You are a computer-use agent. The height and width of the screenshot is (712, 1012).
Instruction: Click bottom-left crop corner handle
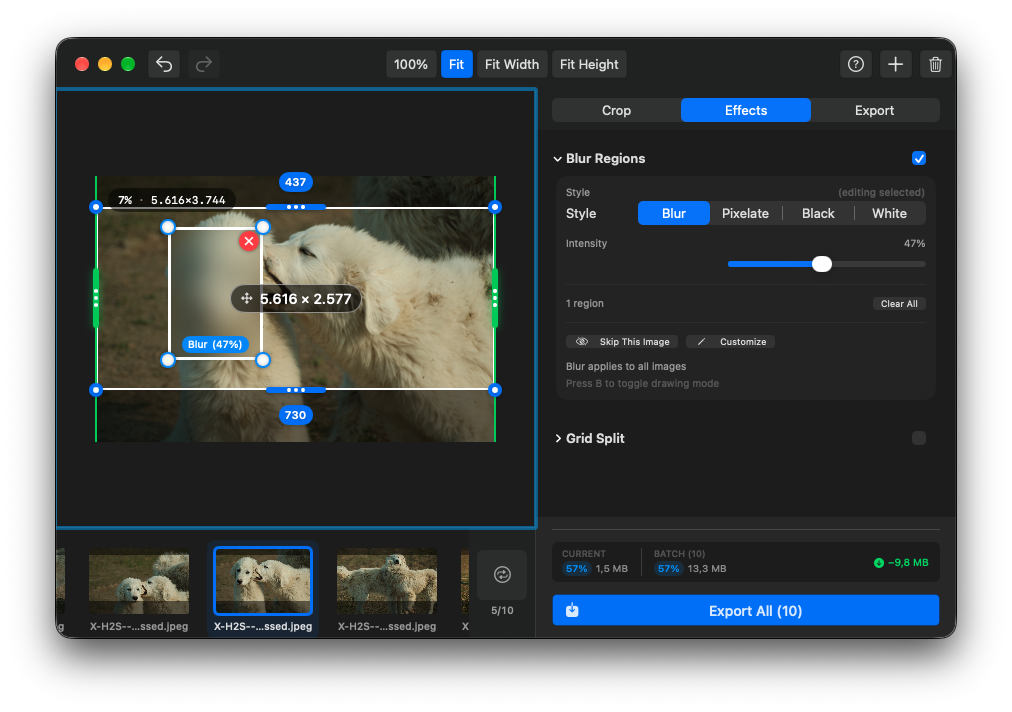(96, 390)
